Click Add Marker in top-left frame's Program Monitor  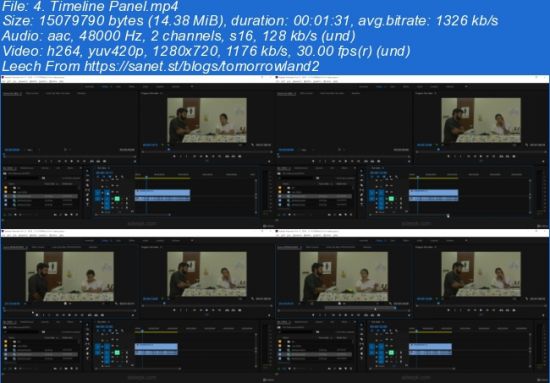click(174, 156)
